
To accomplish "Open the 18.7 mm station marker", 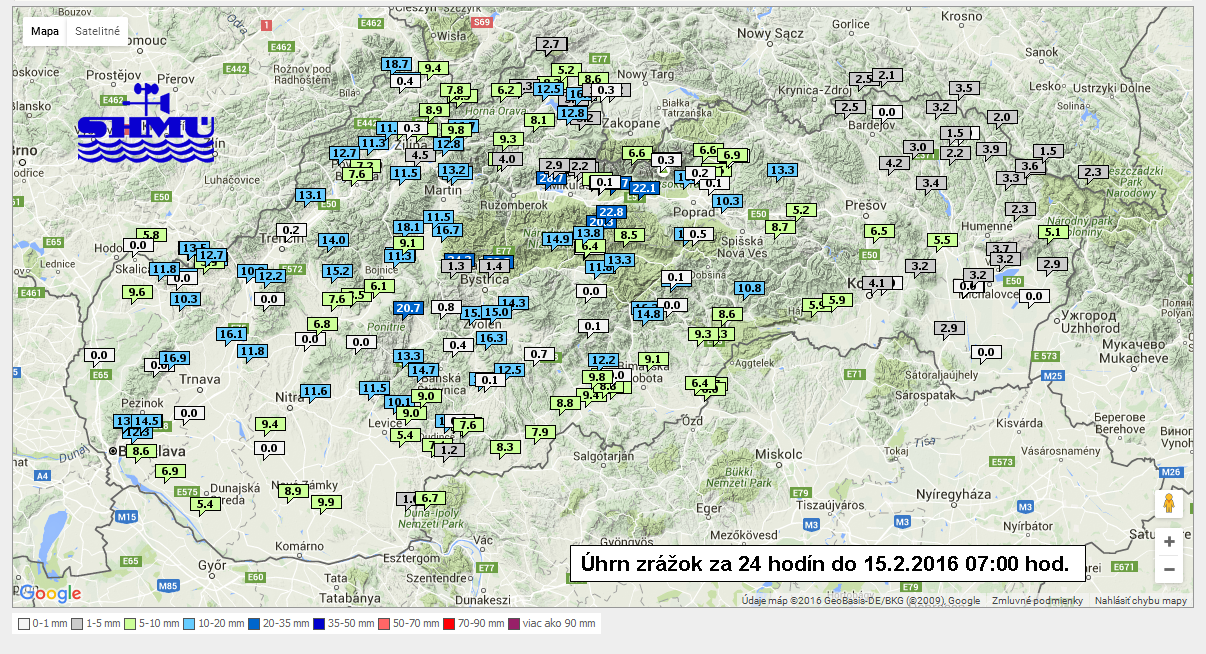I will (397, 64).
